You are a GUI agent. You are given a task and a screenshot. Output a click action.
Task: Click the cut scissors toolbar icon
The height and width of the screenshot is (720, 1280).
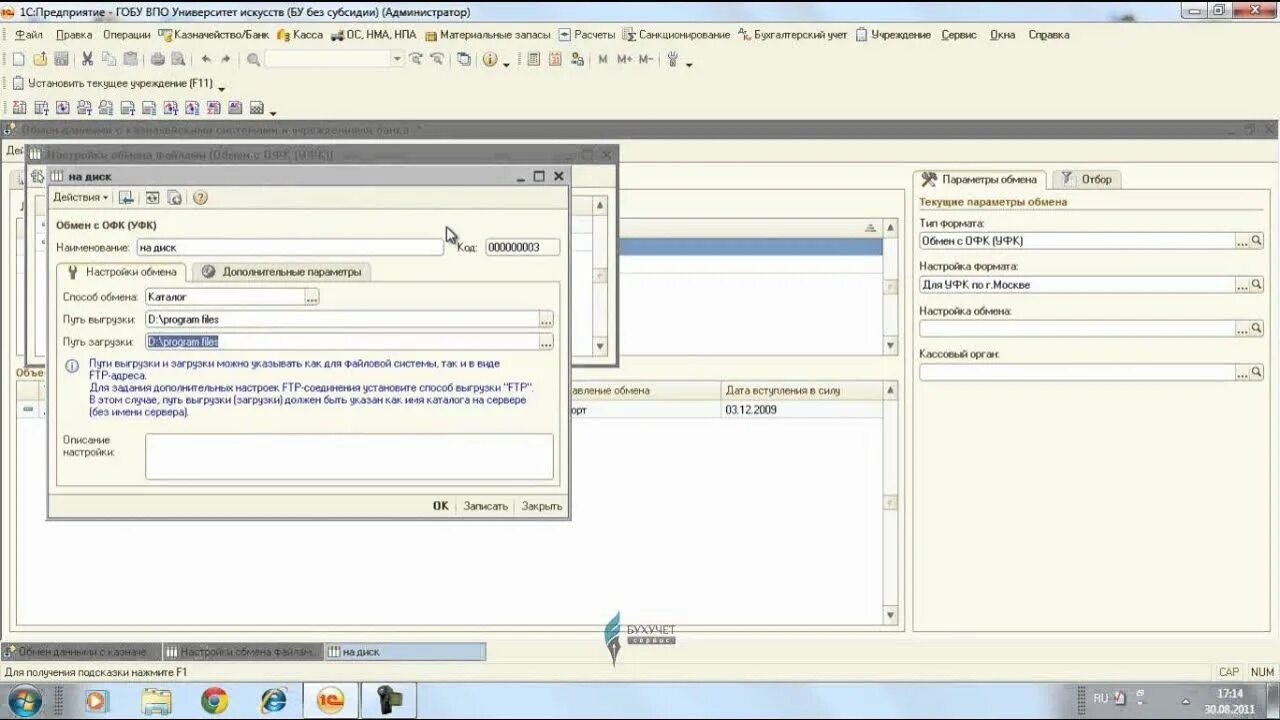click(87, 60)
